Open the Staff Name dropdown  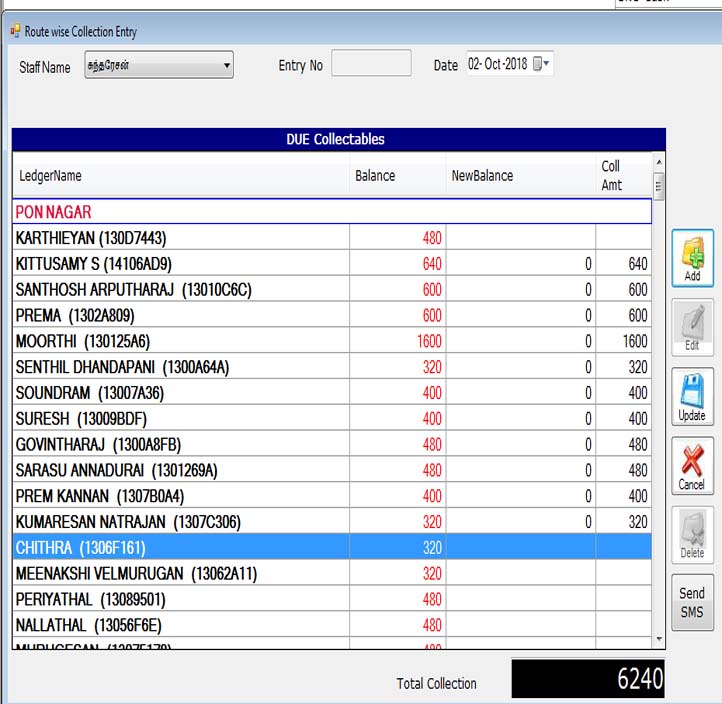159,65
